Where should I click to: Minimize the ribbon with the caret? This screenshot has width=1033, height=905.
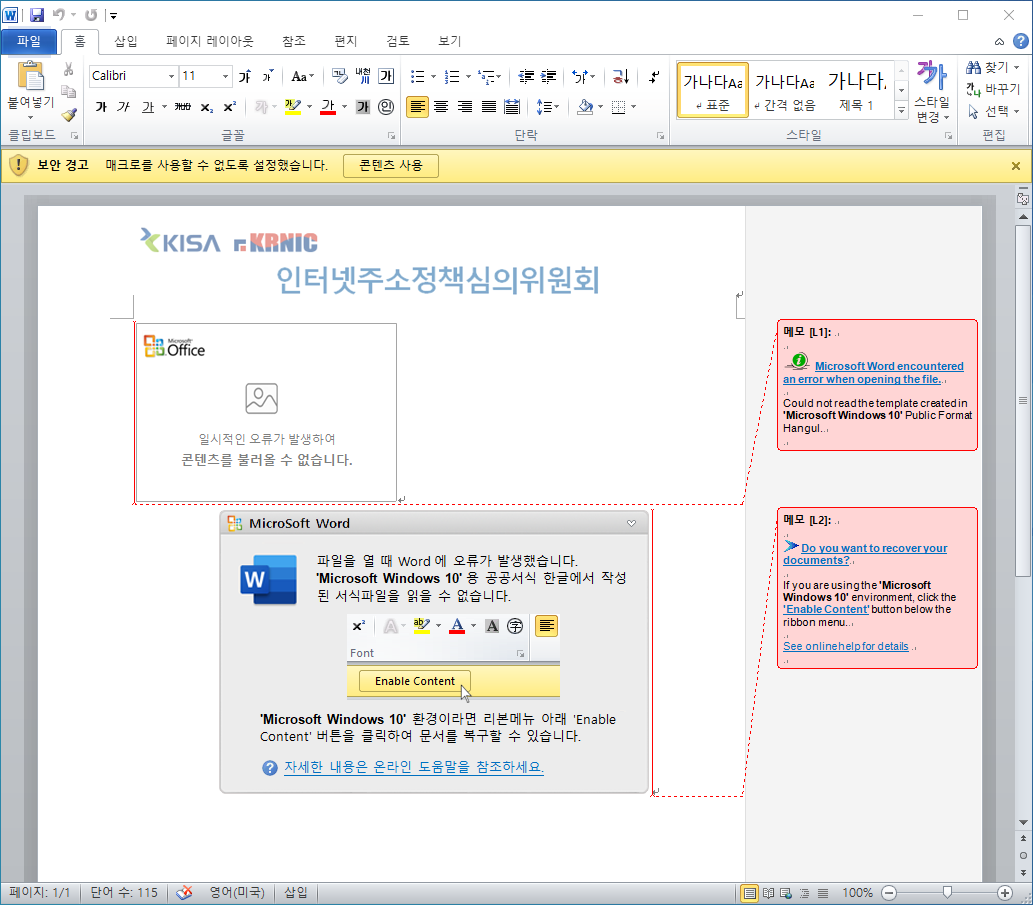pyautogui.click(x=999, y=41)
